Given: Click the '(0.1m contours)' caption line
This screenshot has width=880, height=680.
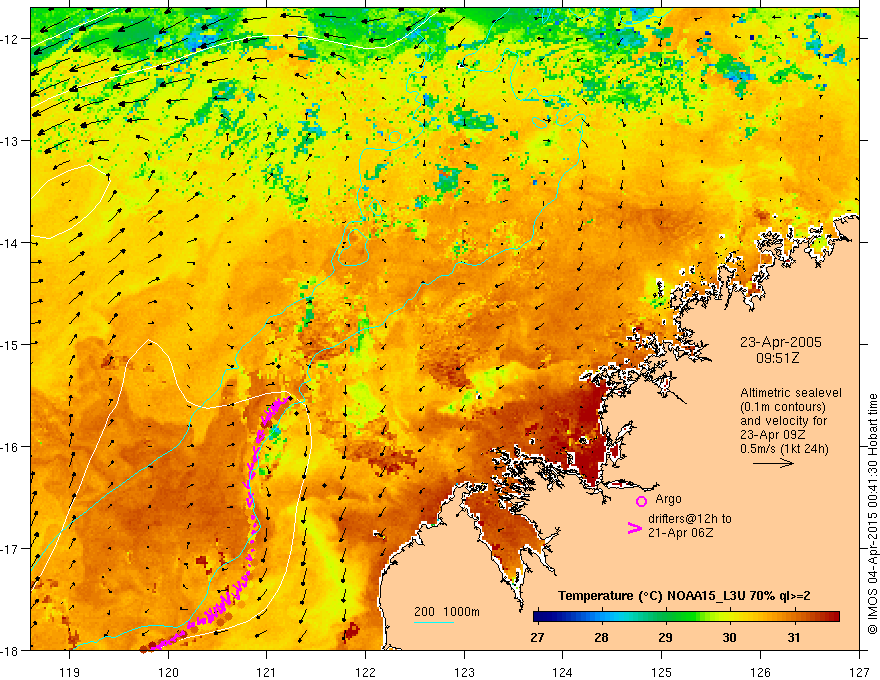Looking at the screenshot, I should (782, 407).
